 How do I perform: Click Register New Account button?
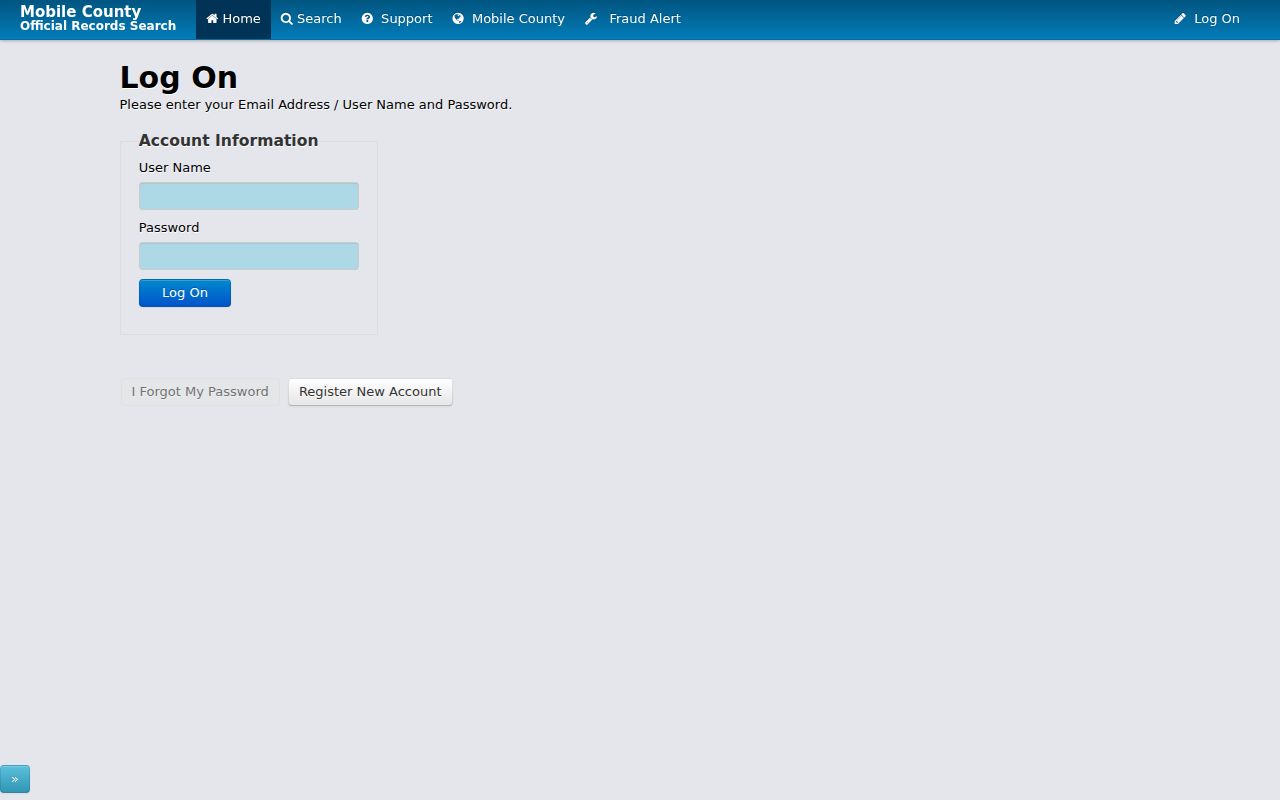tap(370, 392)
